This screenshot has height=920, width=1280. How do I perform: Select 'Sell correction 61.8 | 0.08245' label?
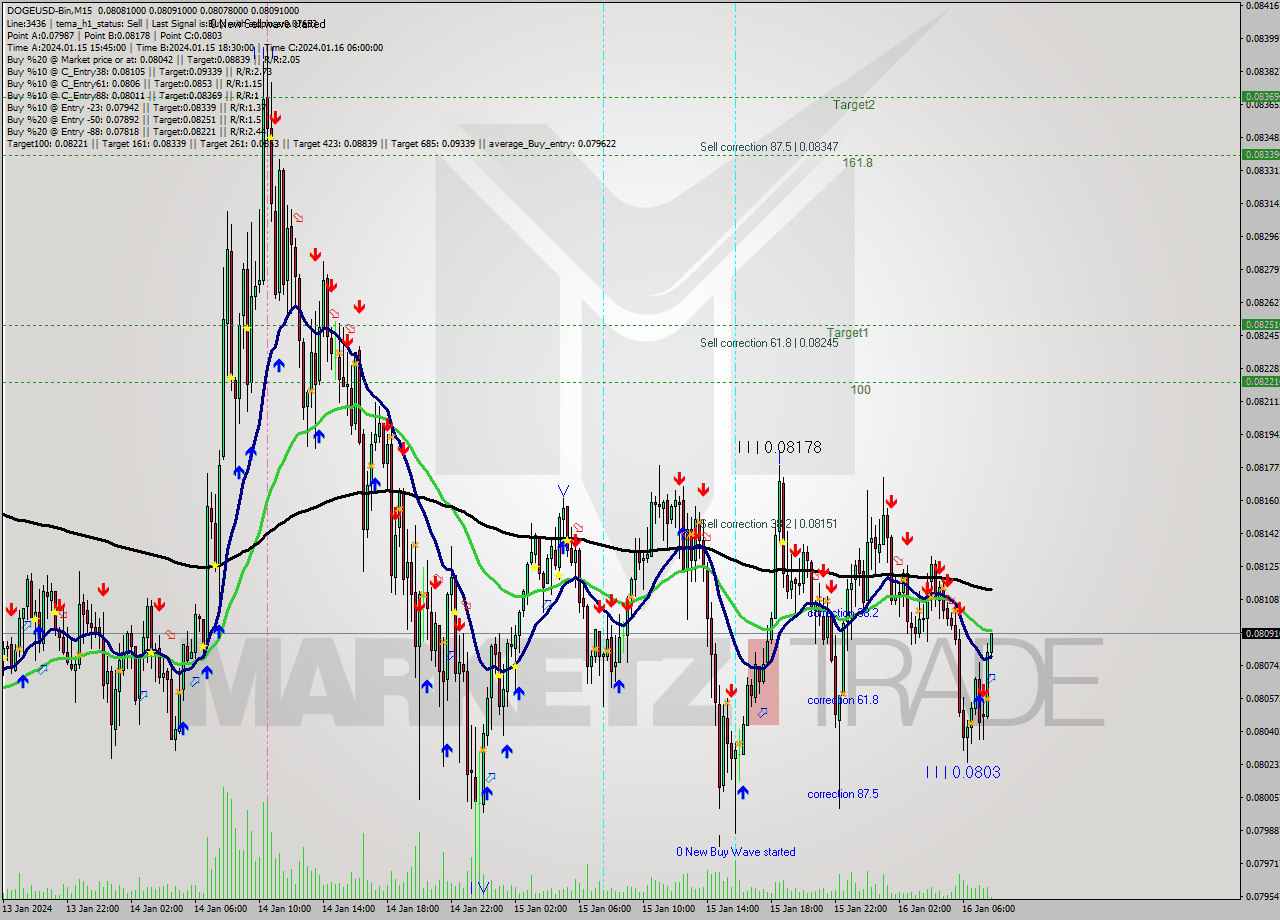(769, 343)
